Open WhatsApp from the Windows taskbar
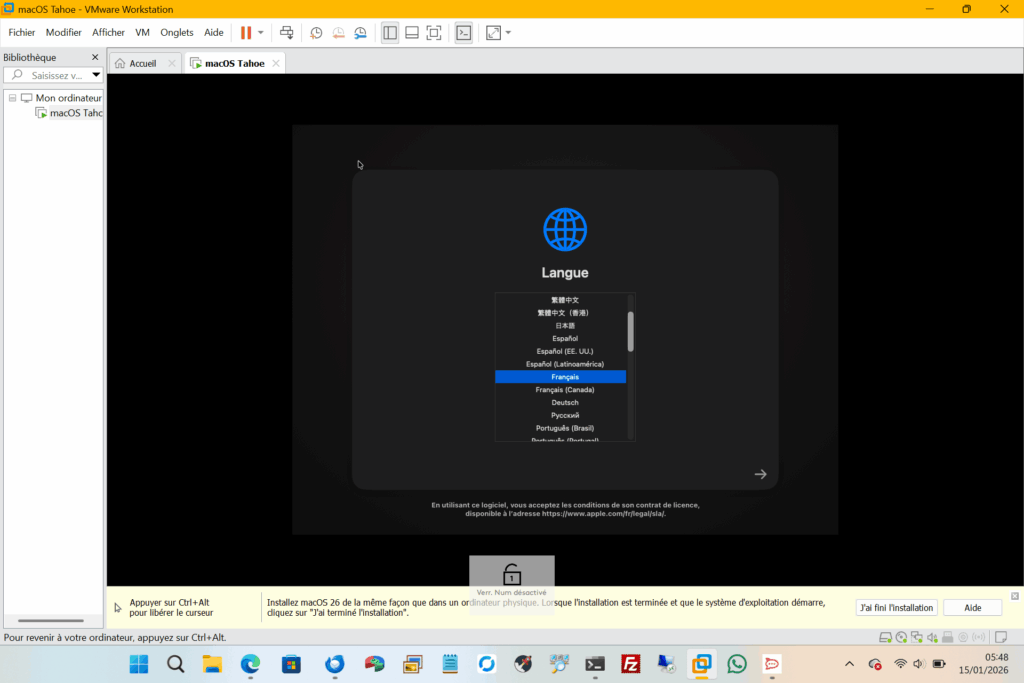This screenshot has height=683, width=1024. coord(737,664)
